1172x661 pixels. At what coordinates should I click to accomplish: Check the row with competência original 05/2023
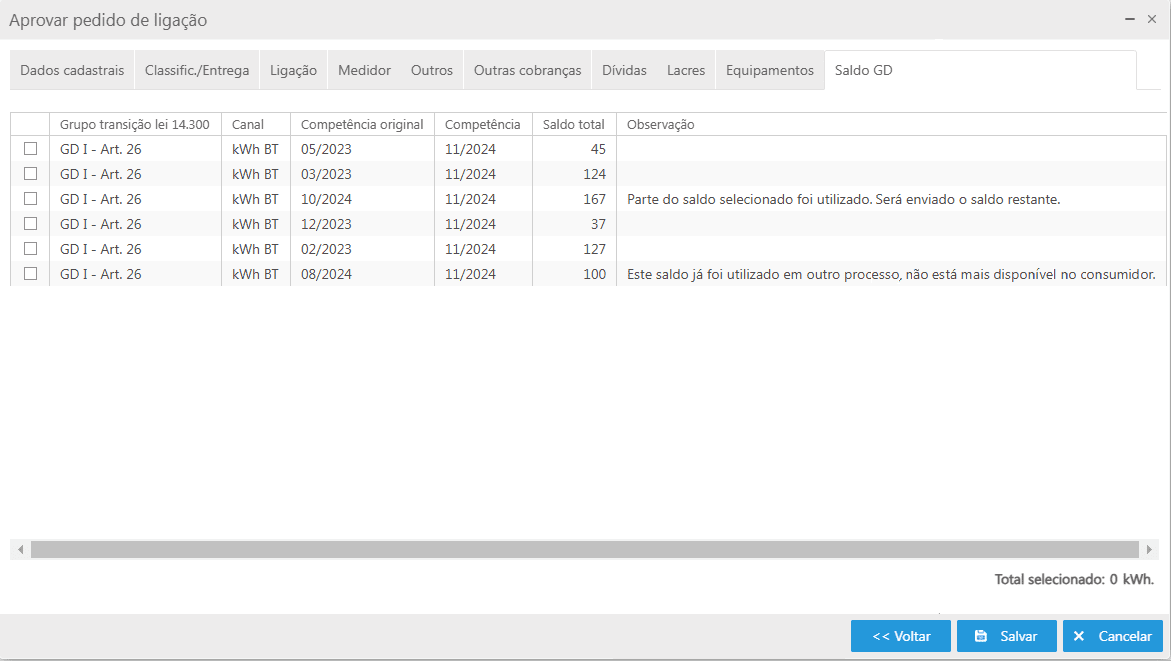point(30,149)
